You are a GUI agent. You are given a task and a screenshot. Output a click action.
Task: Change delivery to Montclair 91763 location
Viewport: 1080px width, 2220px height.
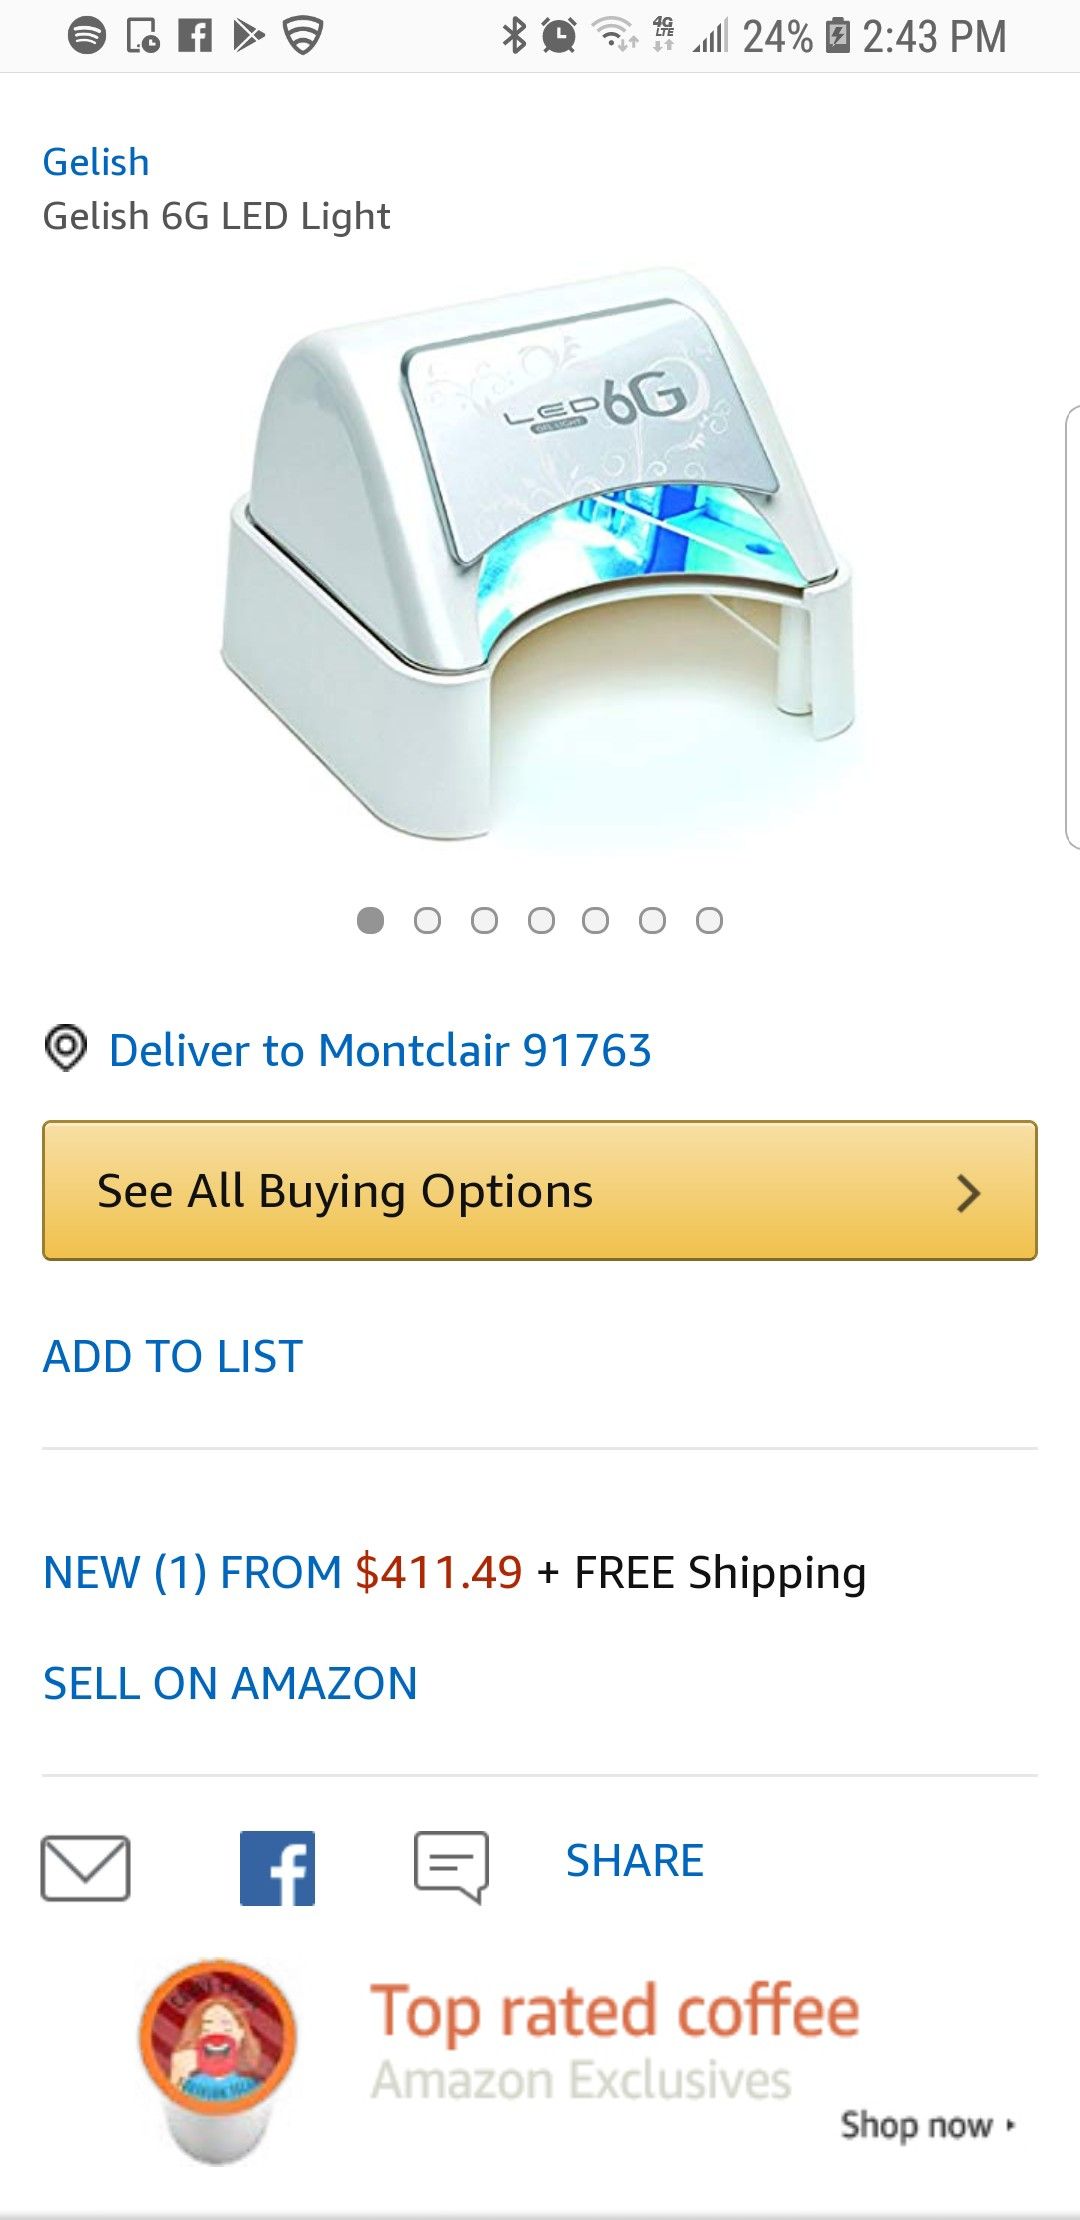[380, 1050]
